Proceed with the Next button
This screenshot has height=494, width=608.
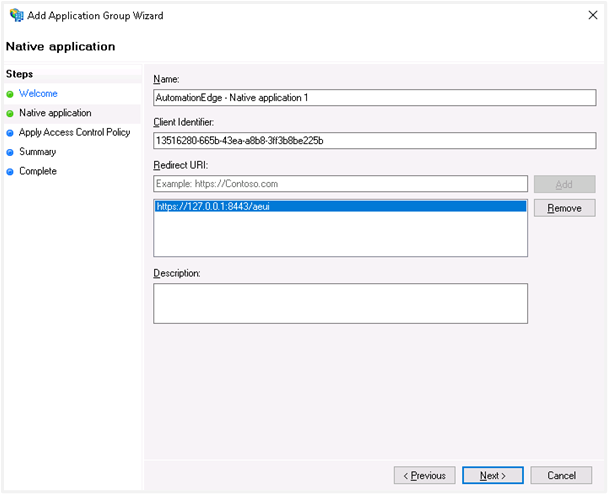pos(493,475)
